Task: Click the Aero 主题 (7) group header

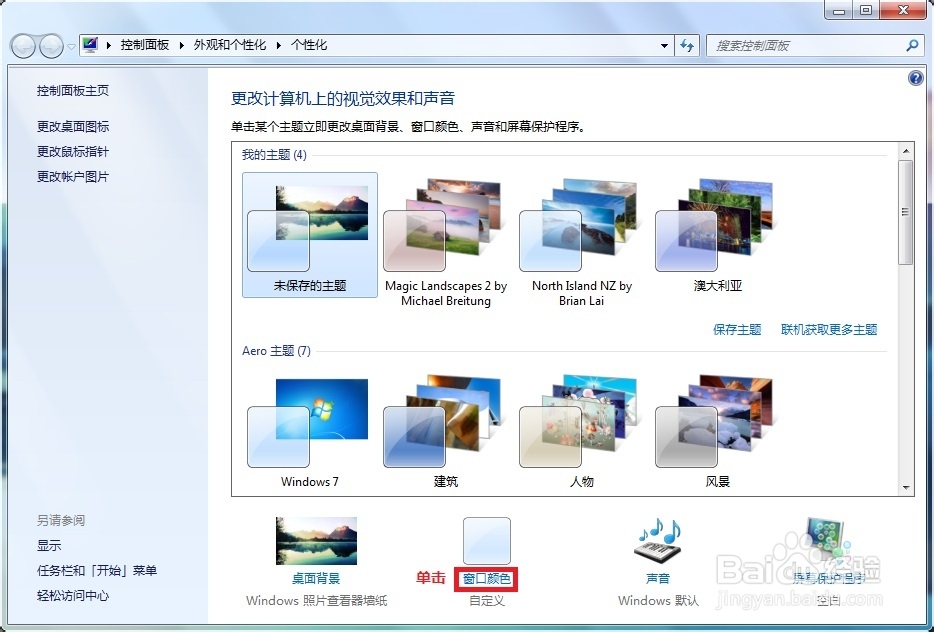Action: [276, 351]
